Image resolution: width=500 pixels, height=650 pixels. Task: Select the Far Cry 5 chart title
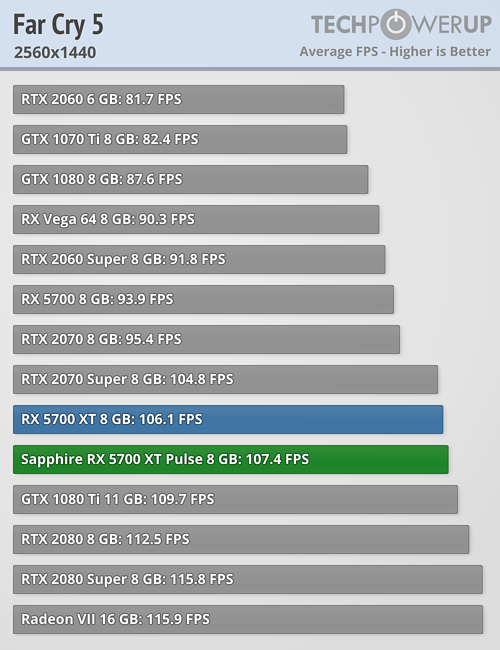pos(58,25)
